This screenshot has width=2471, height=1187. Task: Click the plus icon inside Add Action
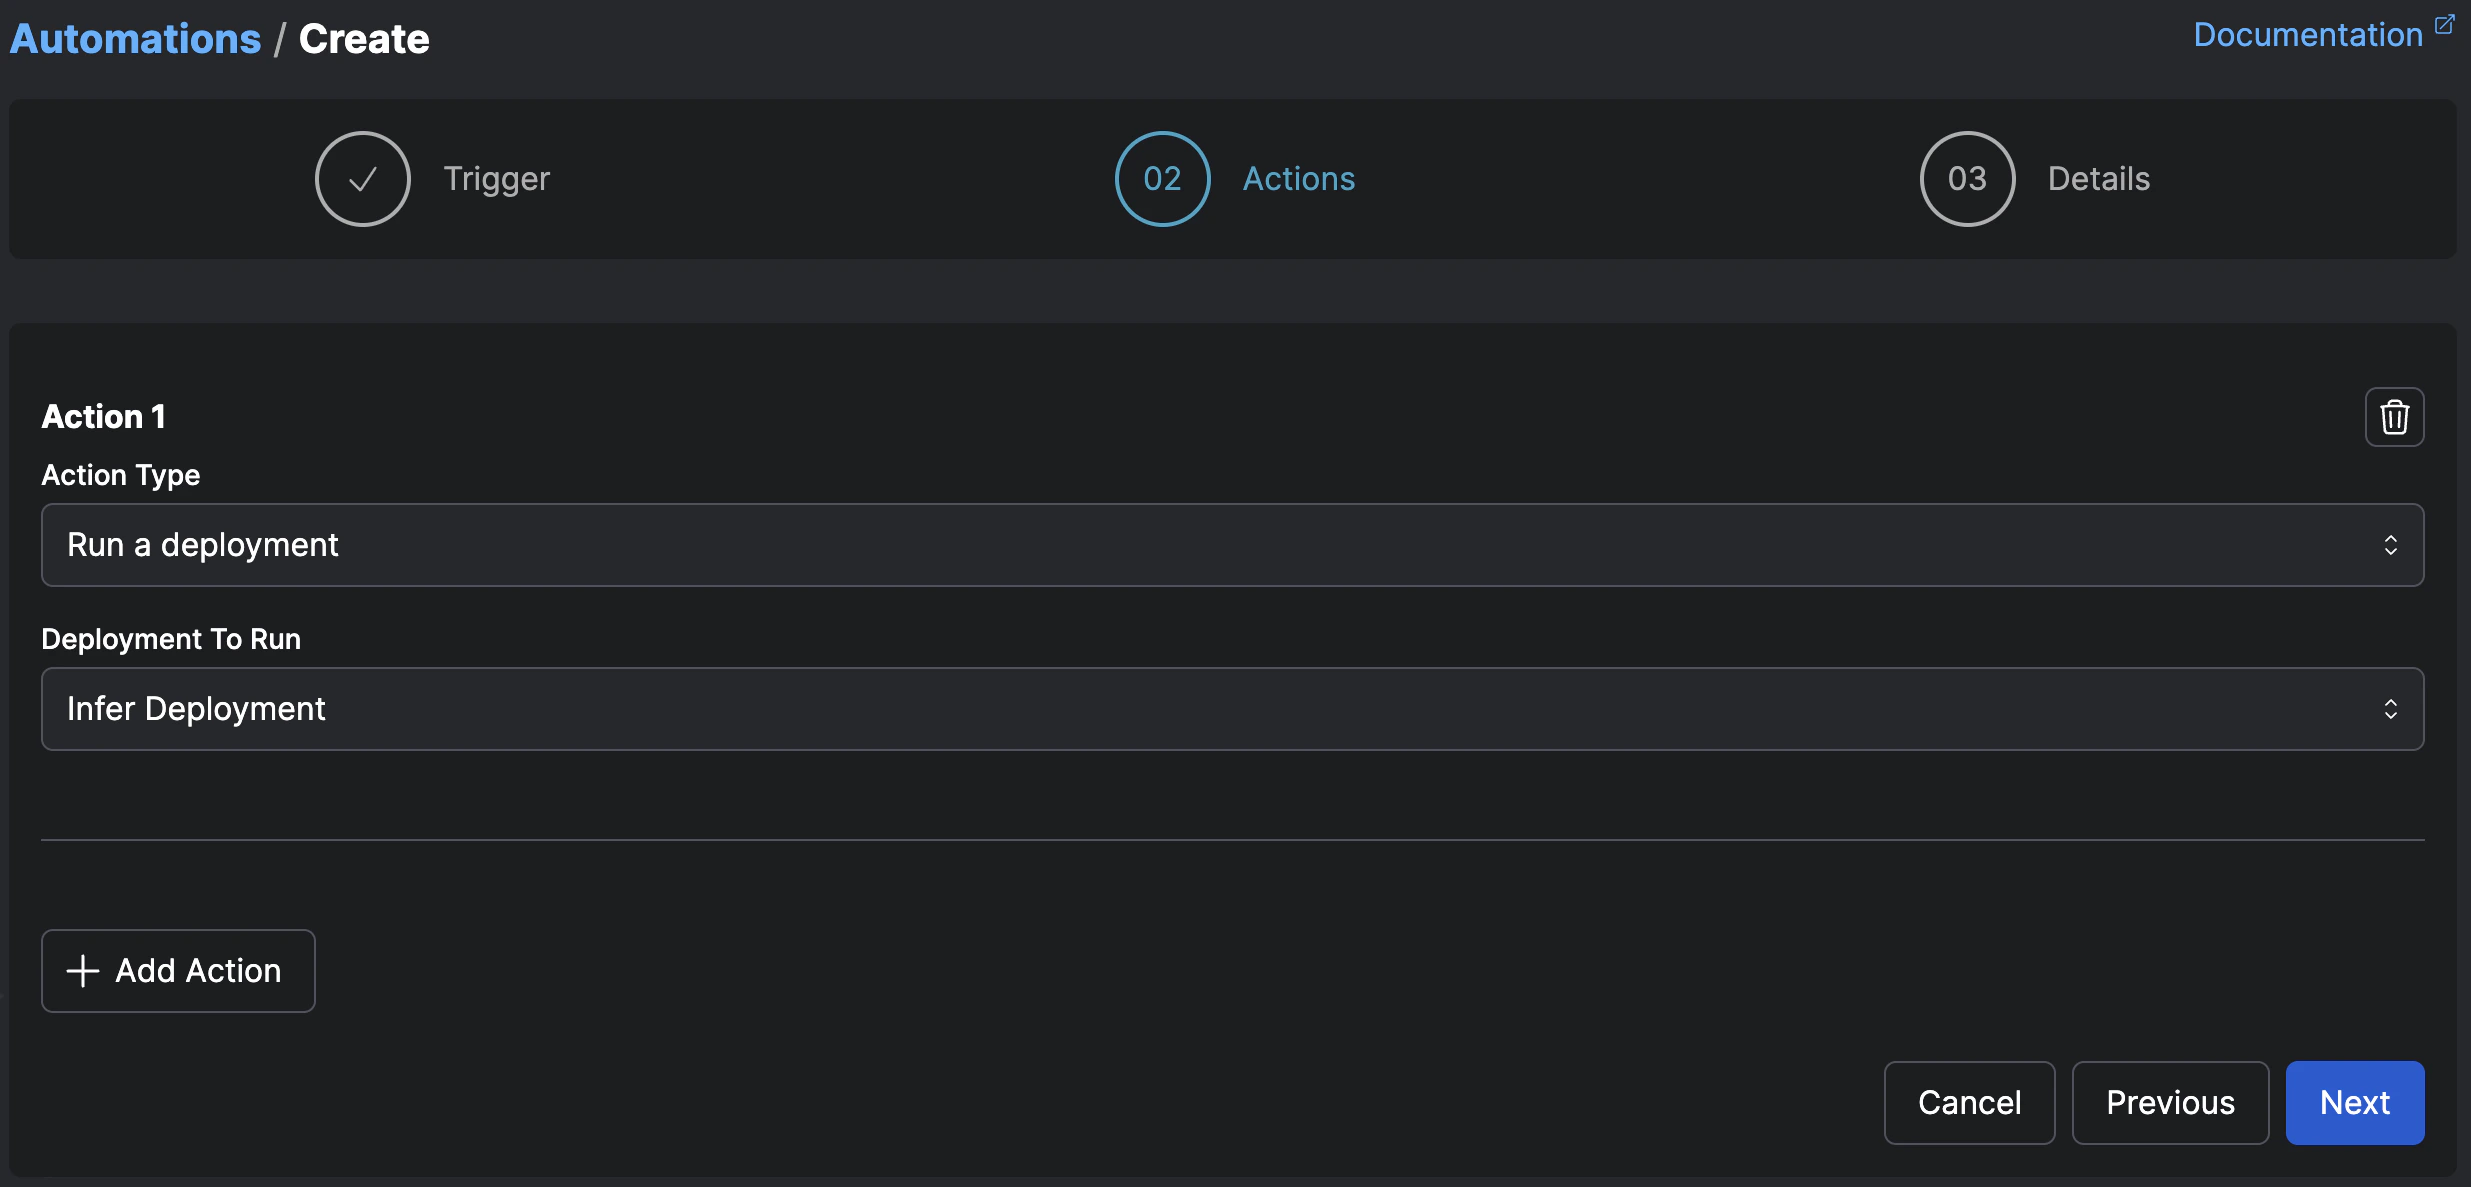82,970
